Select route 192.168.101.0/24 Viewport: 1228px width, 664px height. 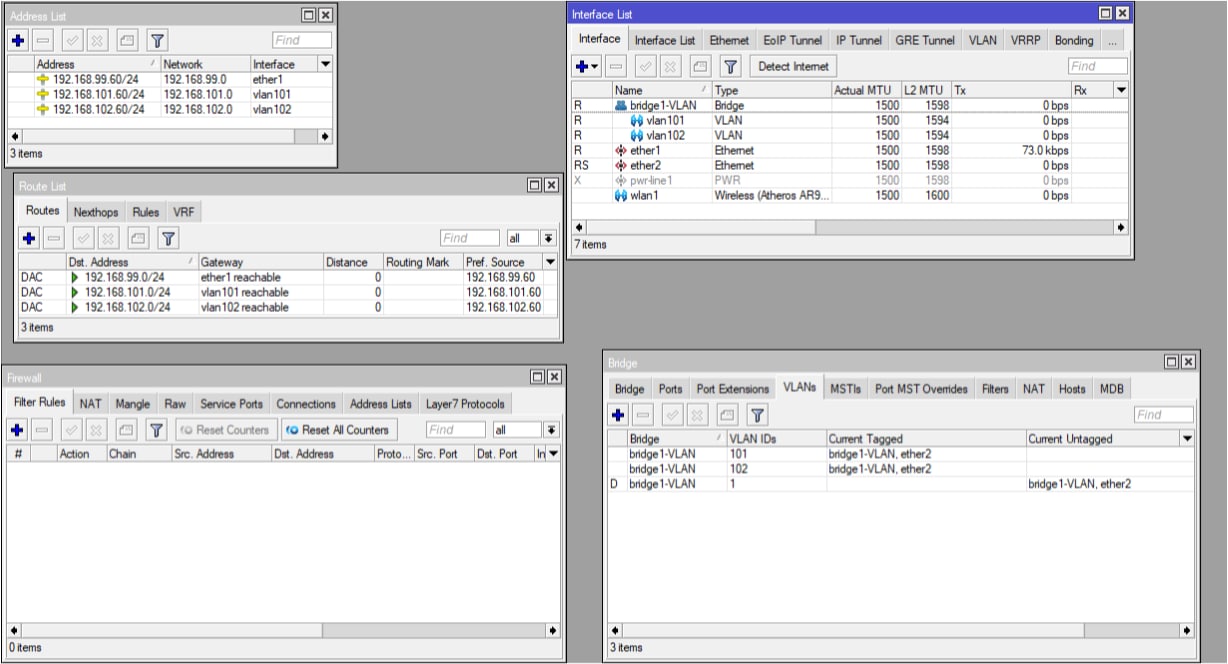coord(287,292)
